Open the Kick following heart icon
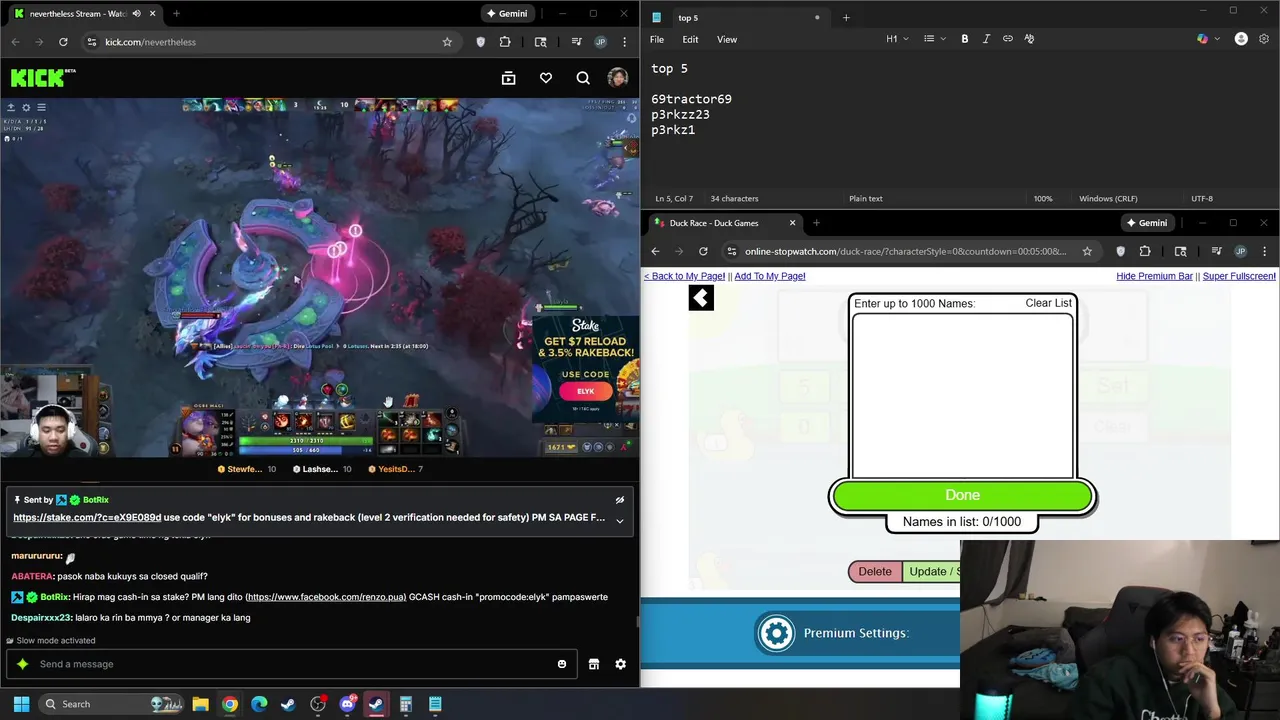The image size is (1280, 720). point(546,78)
